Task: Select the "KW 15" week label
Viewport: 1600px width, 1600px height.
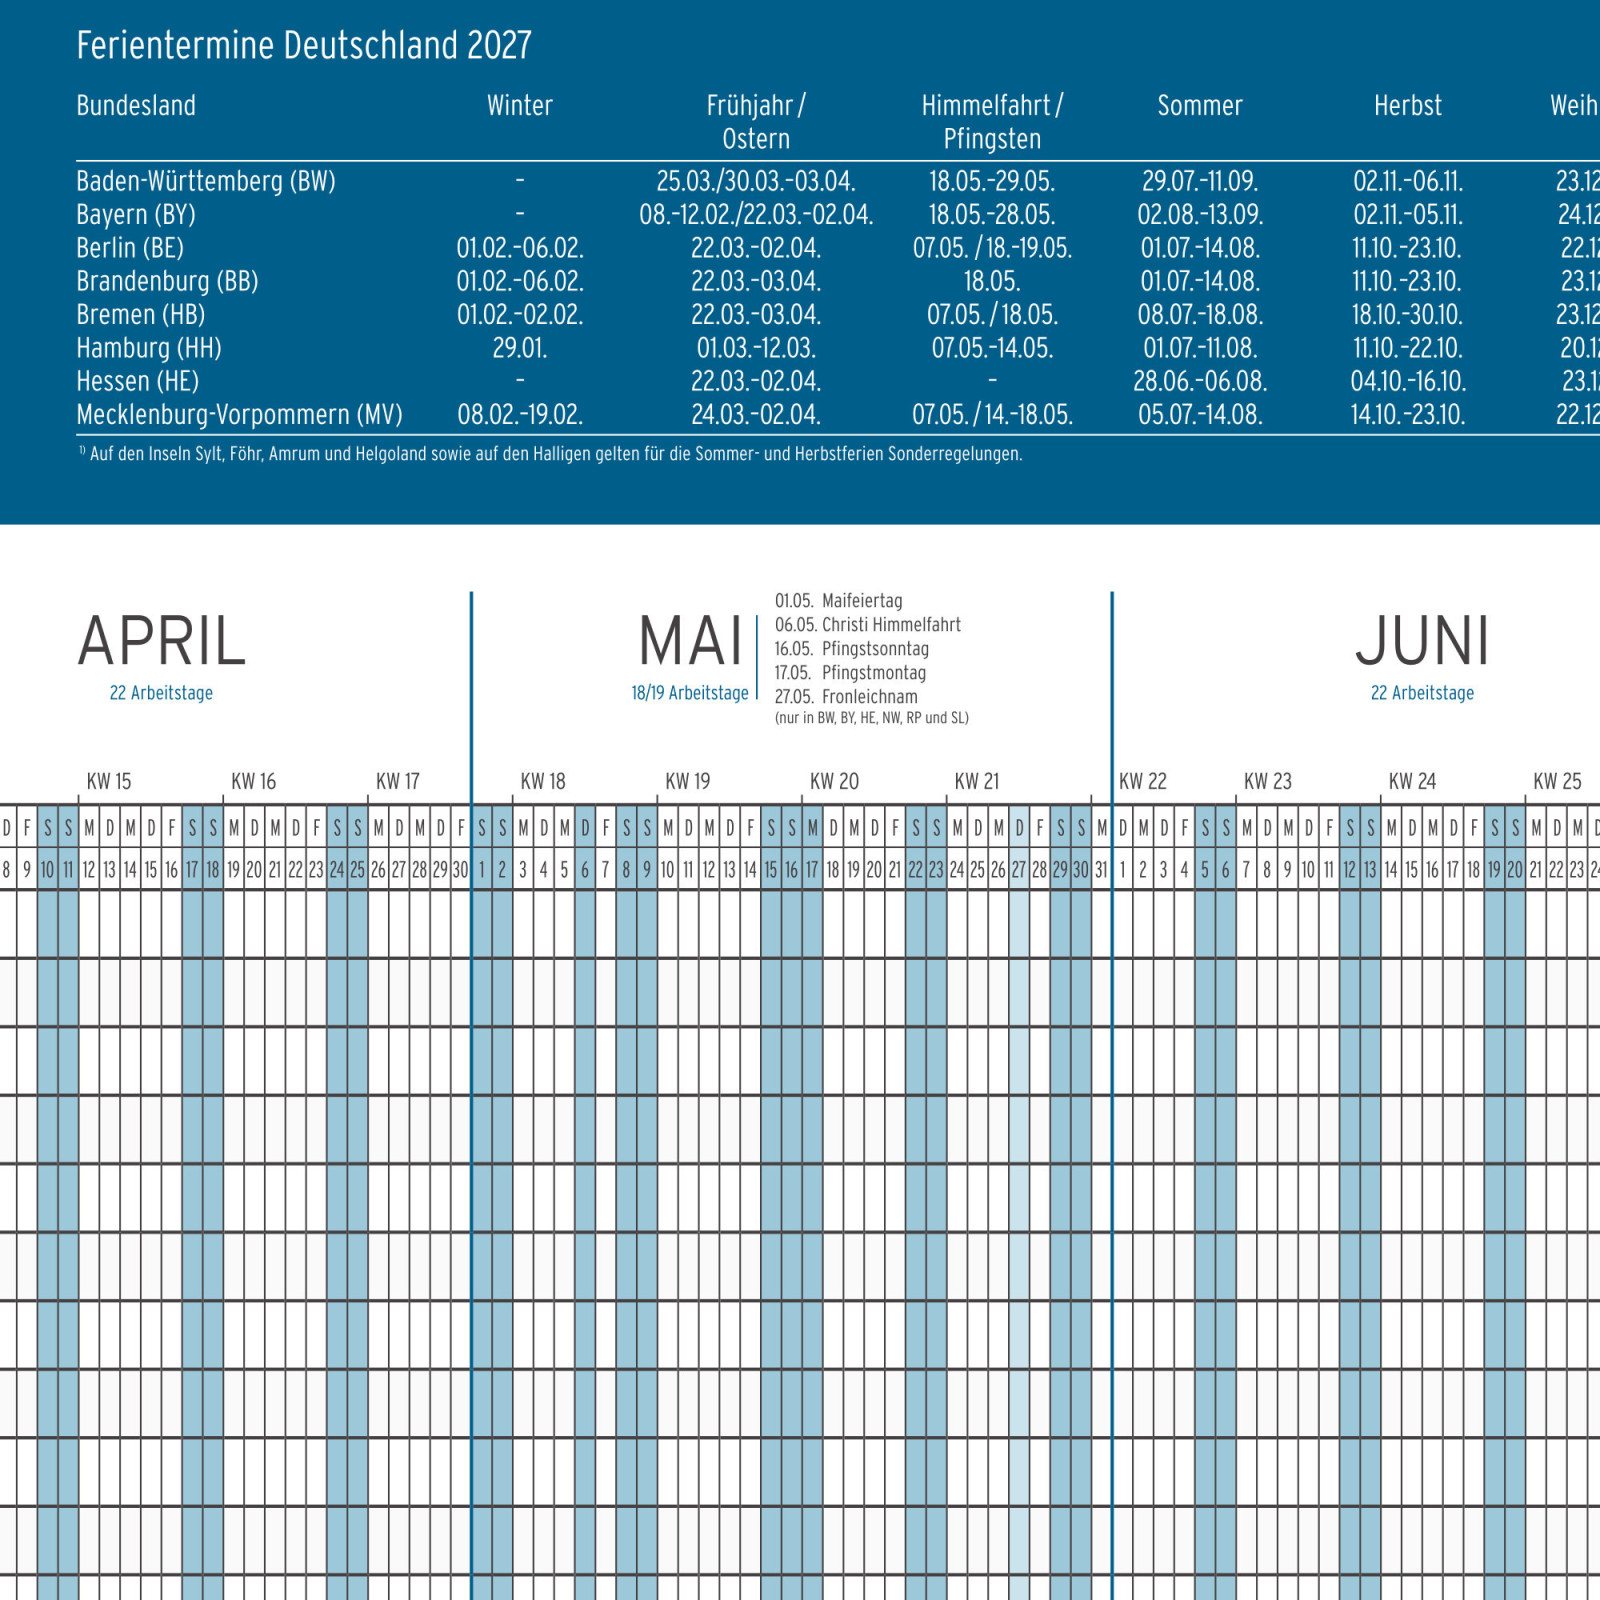Action: pos(109,782)
